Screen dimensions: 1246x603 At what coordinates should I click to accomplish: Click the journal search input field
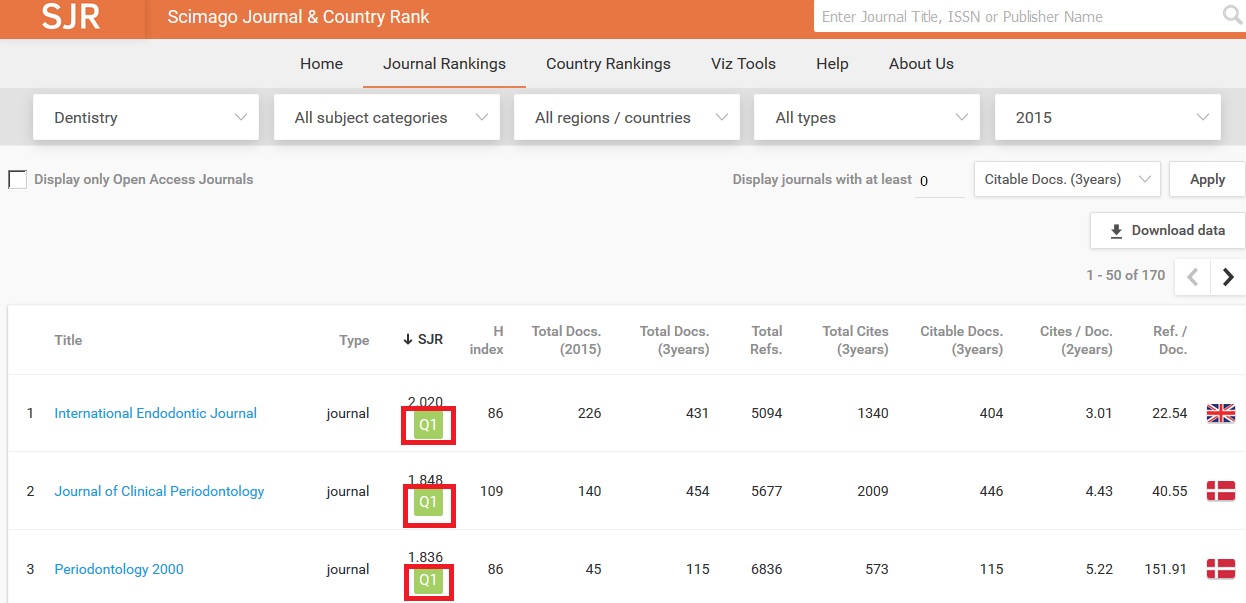pos(1017,16)
